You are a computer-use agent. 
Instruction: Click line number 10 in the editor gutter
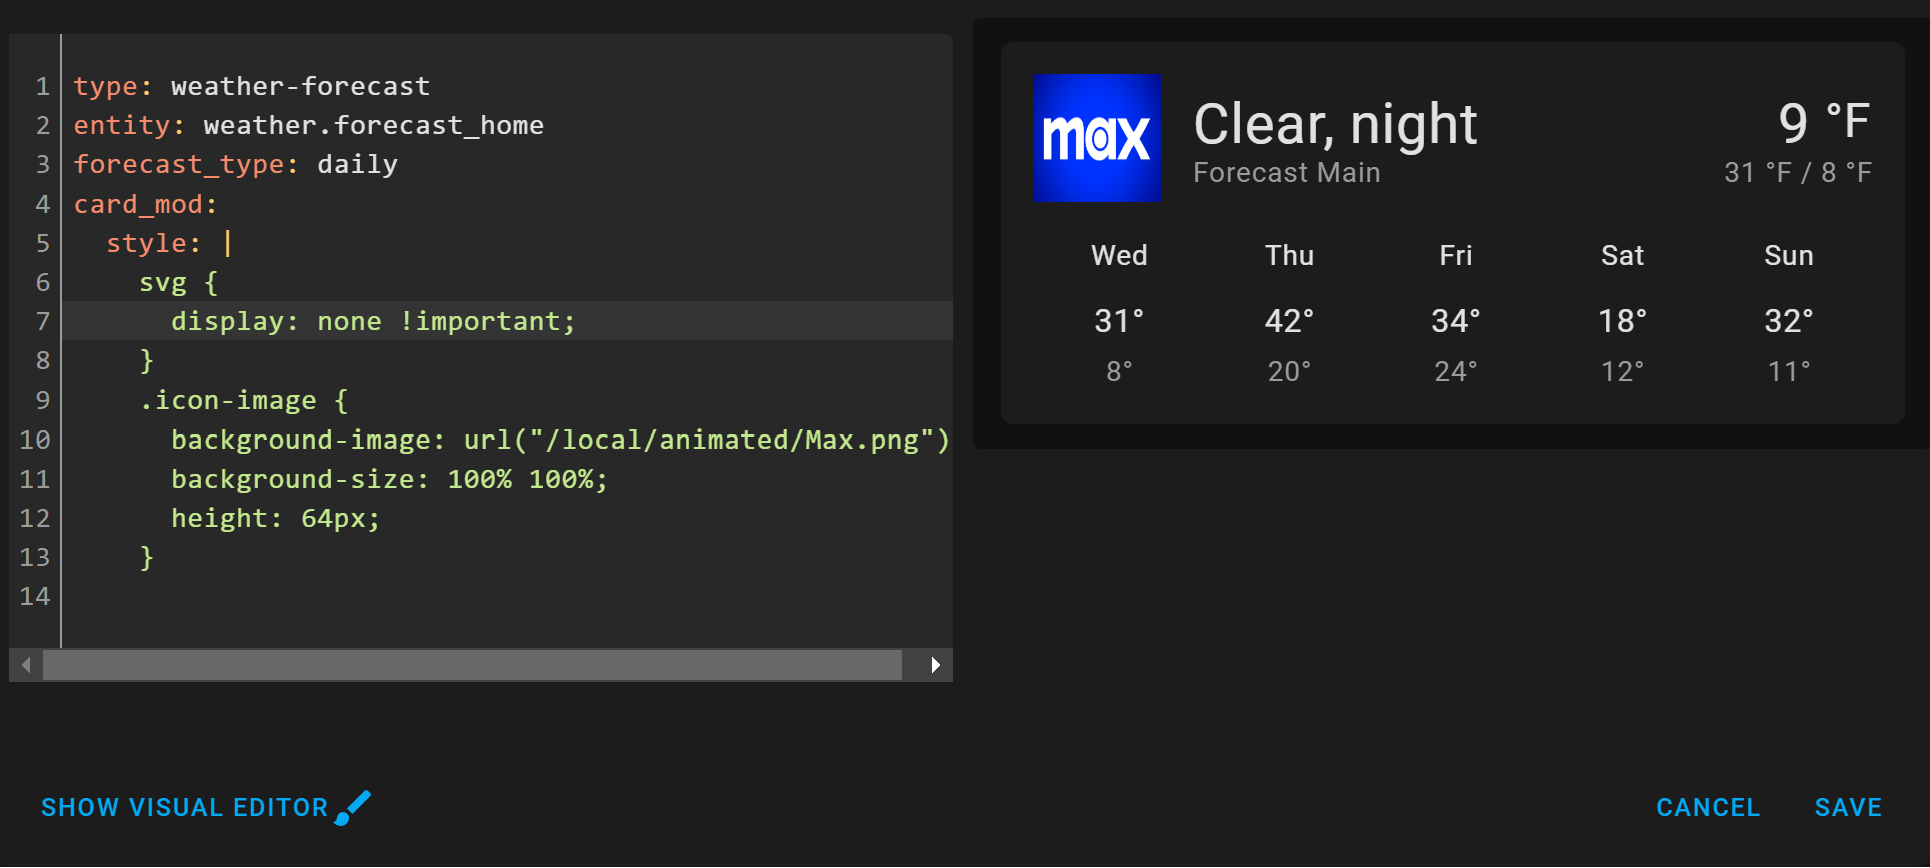coord(35,439)
